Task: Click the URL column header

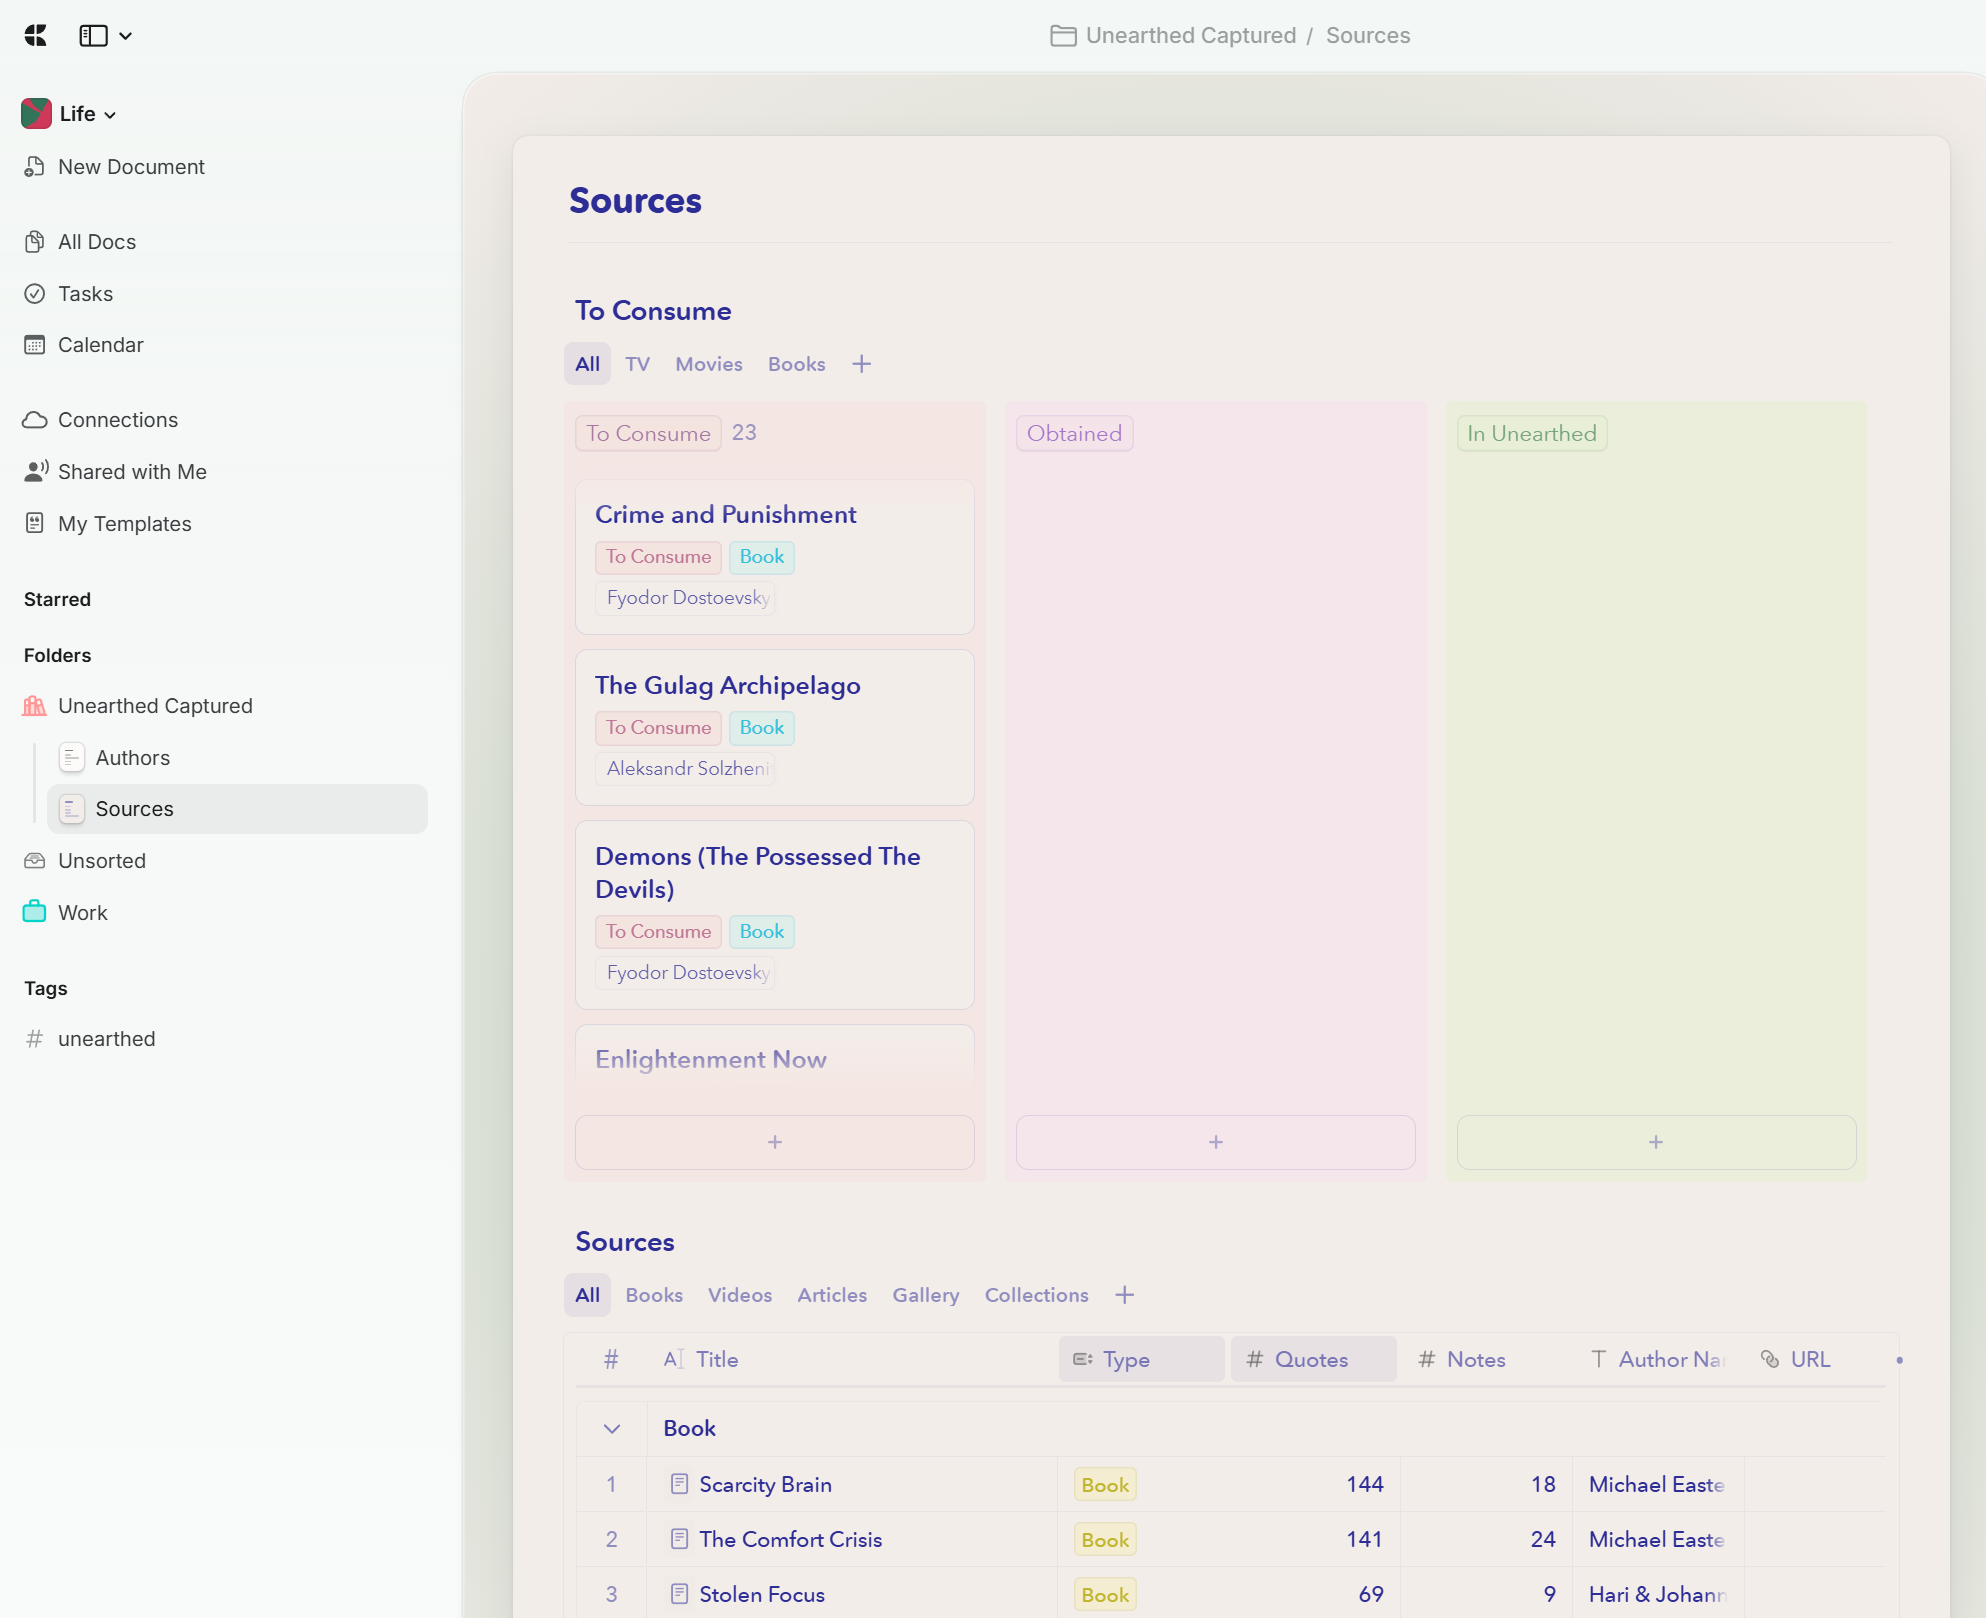Action: click(x=1797, y=1360)
